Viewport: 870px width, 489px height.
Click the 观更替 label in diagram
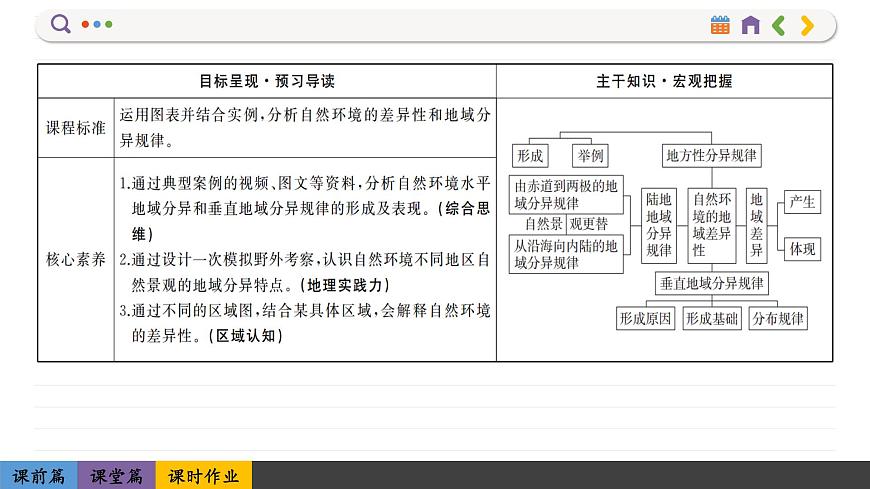pyautogui.click(x=589, y=224)
